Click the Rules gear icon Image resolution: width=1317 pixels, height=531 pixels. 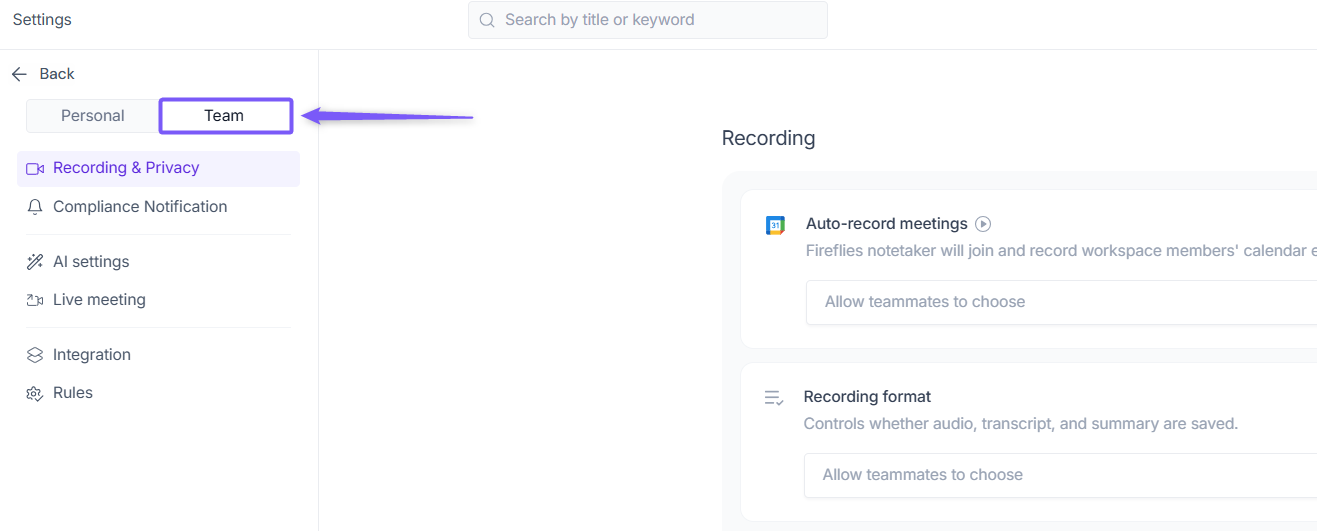pos(35,394)
